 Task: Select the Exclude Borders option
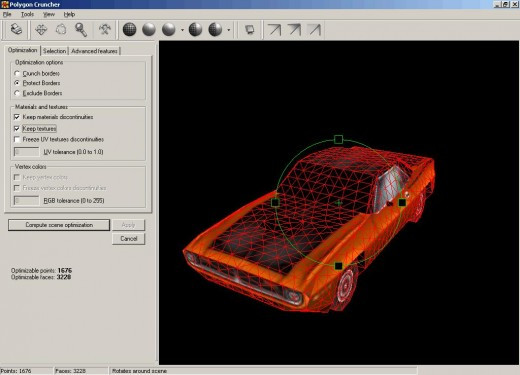click(x=17, y=93)
